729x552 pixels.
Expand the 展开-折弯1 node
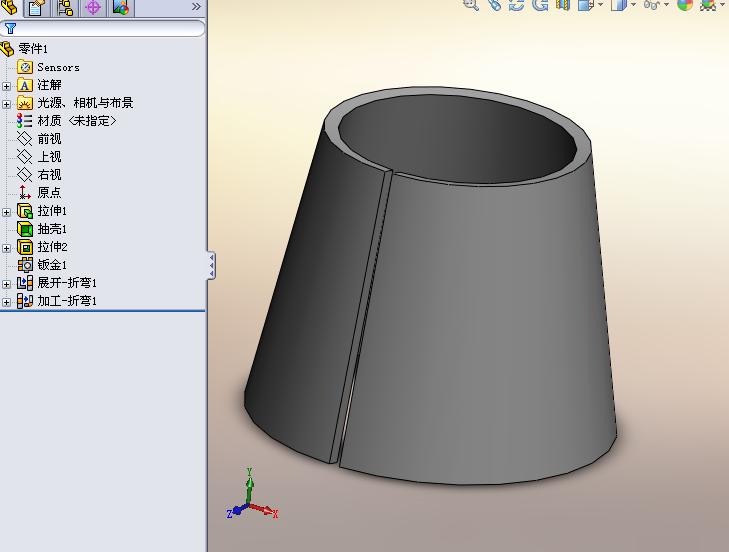click(x=7, y=284)
